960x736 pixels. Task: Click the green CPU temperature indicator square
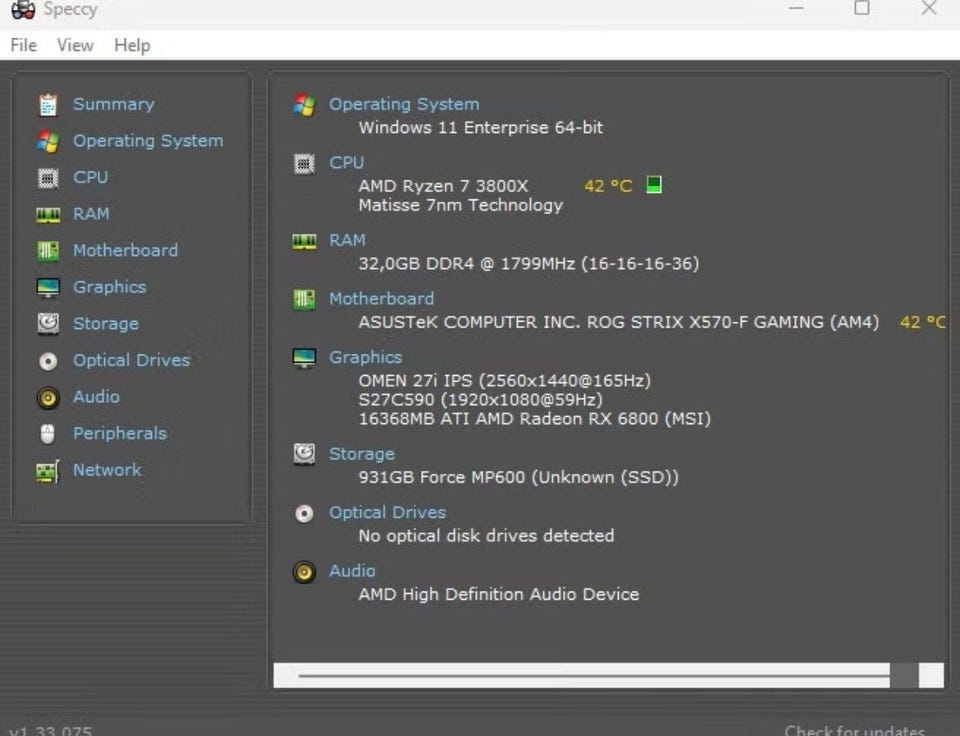(654, 184)
